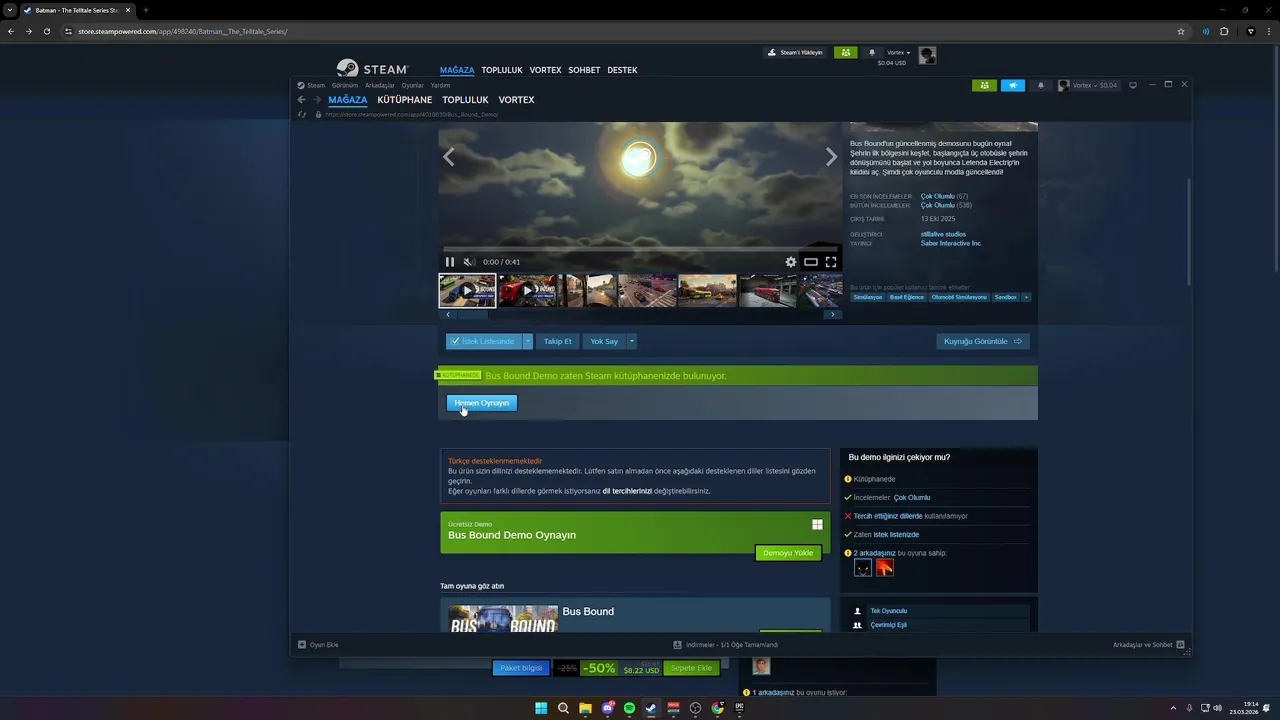
Task: Open Arkadaşlar menu in client
Action: coord(380,86)
